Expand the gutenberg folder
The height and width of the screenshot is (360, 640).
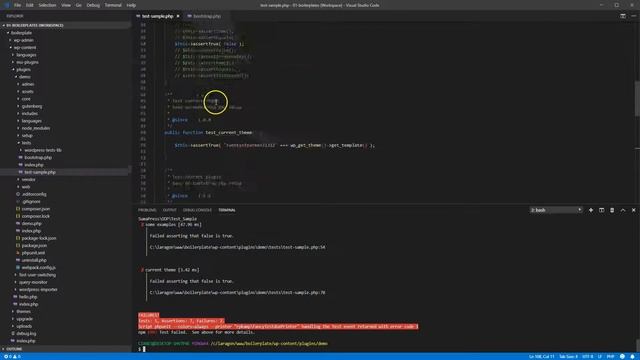[x=32, y=106]
